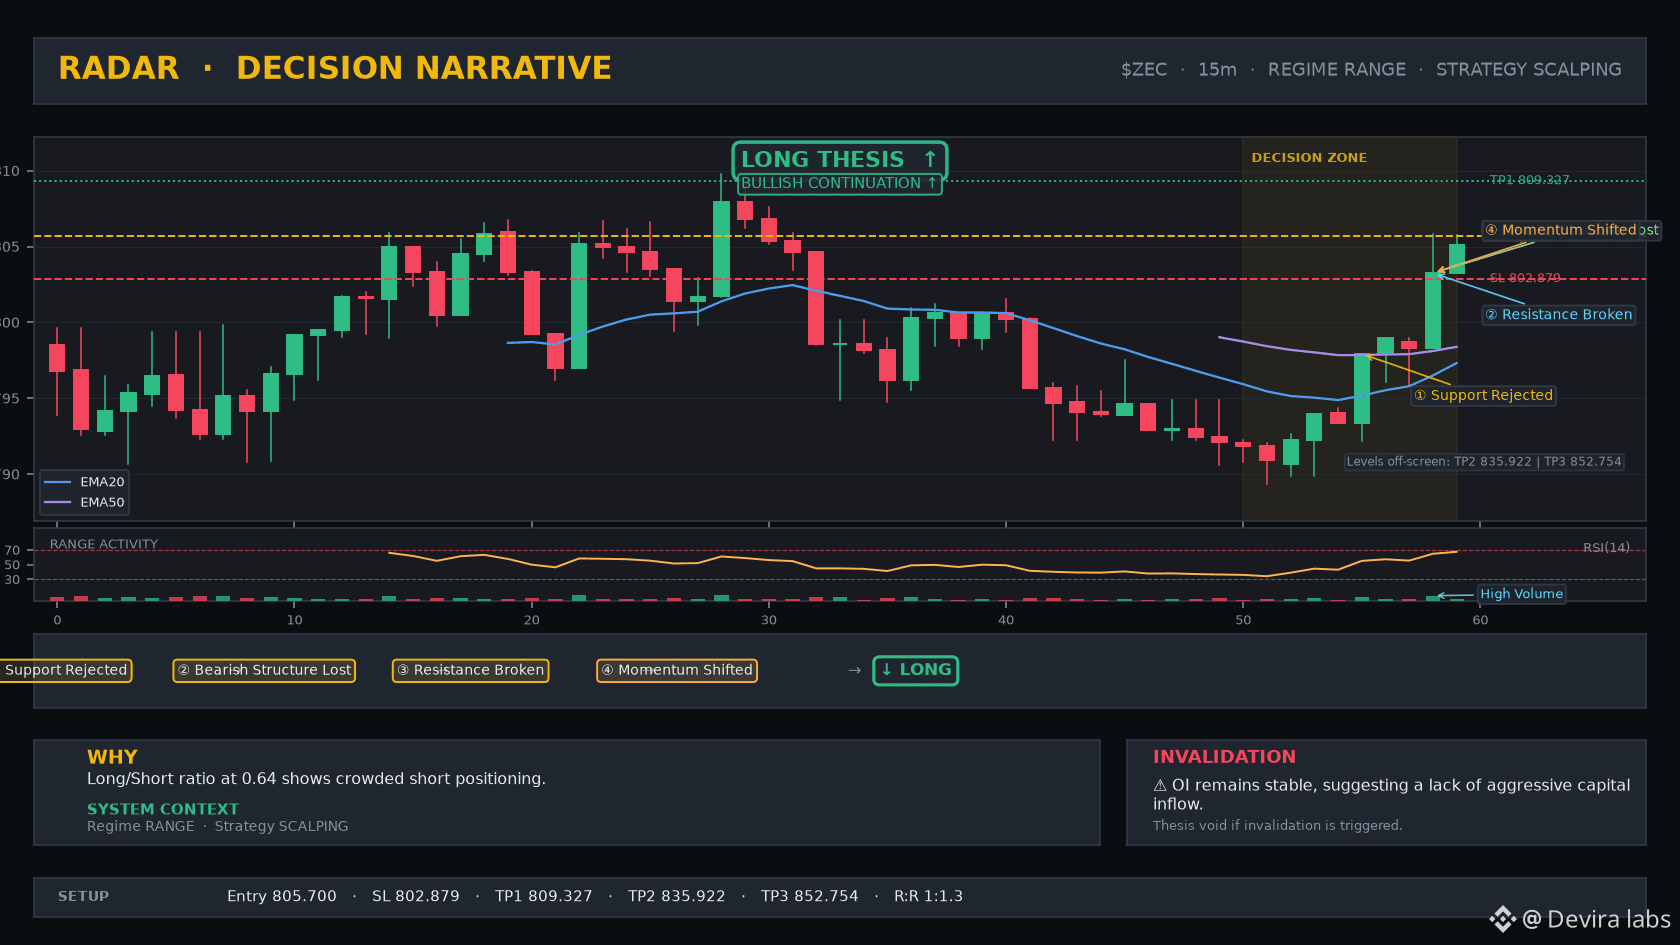
Task: Click the 15m timeframe in header
Action: pyautogui.click(x=1217, y=70)
